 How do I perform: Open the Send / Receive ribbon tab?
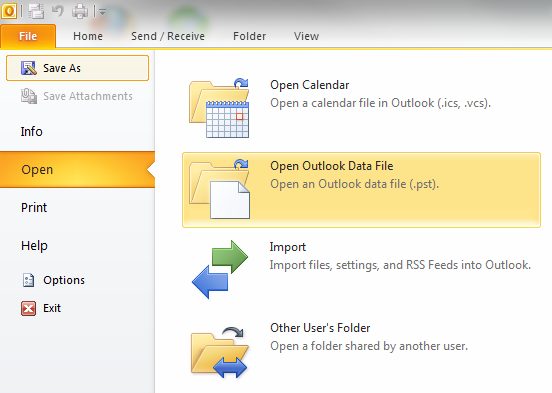(168, 36)
